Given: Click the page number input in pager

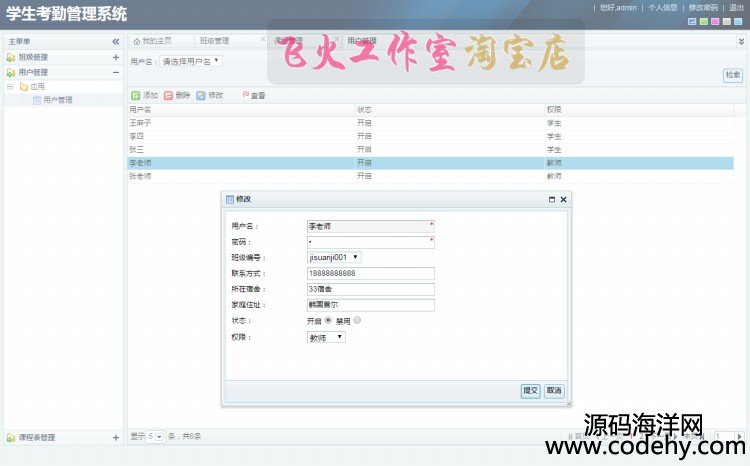Looking at the screenshot, I should tap(725, 436).
